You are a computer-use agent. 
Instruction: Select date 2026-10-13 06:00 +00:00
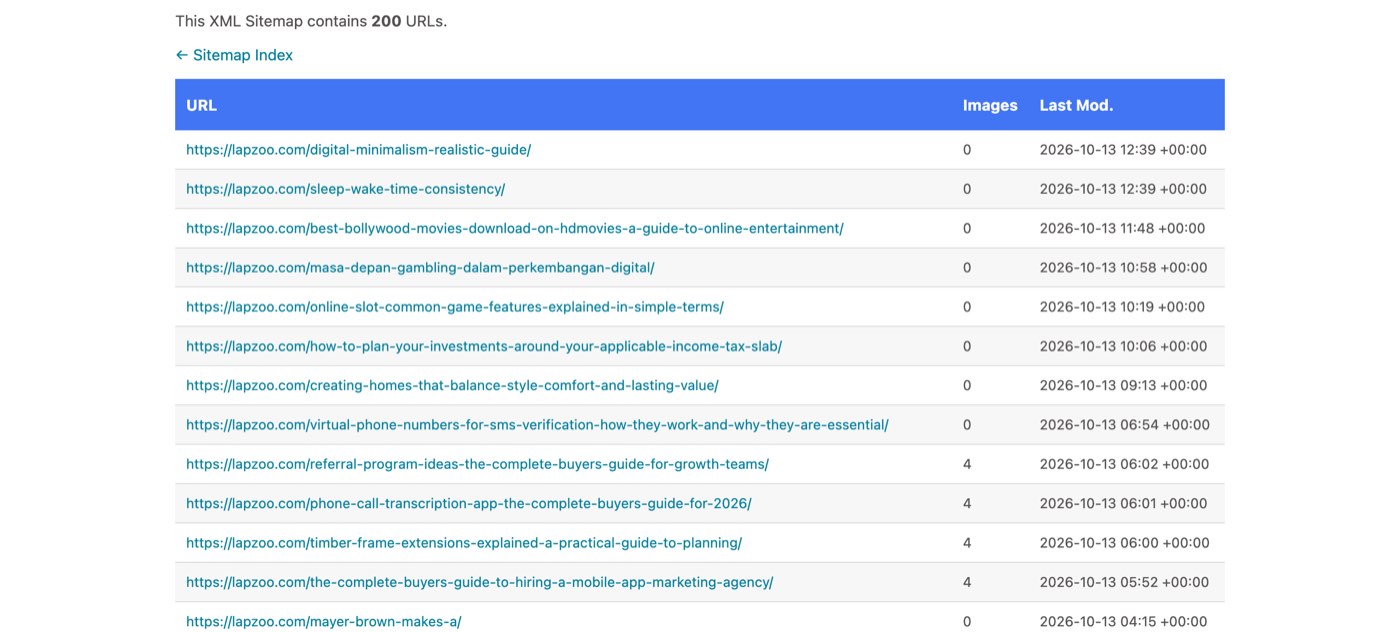[x=1124, y=543]
